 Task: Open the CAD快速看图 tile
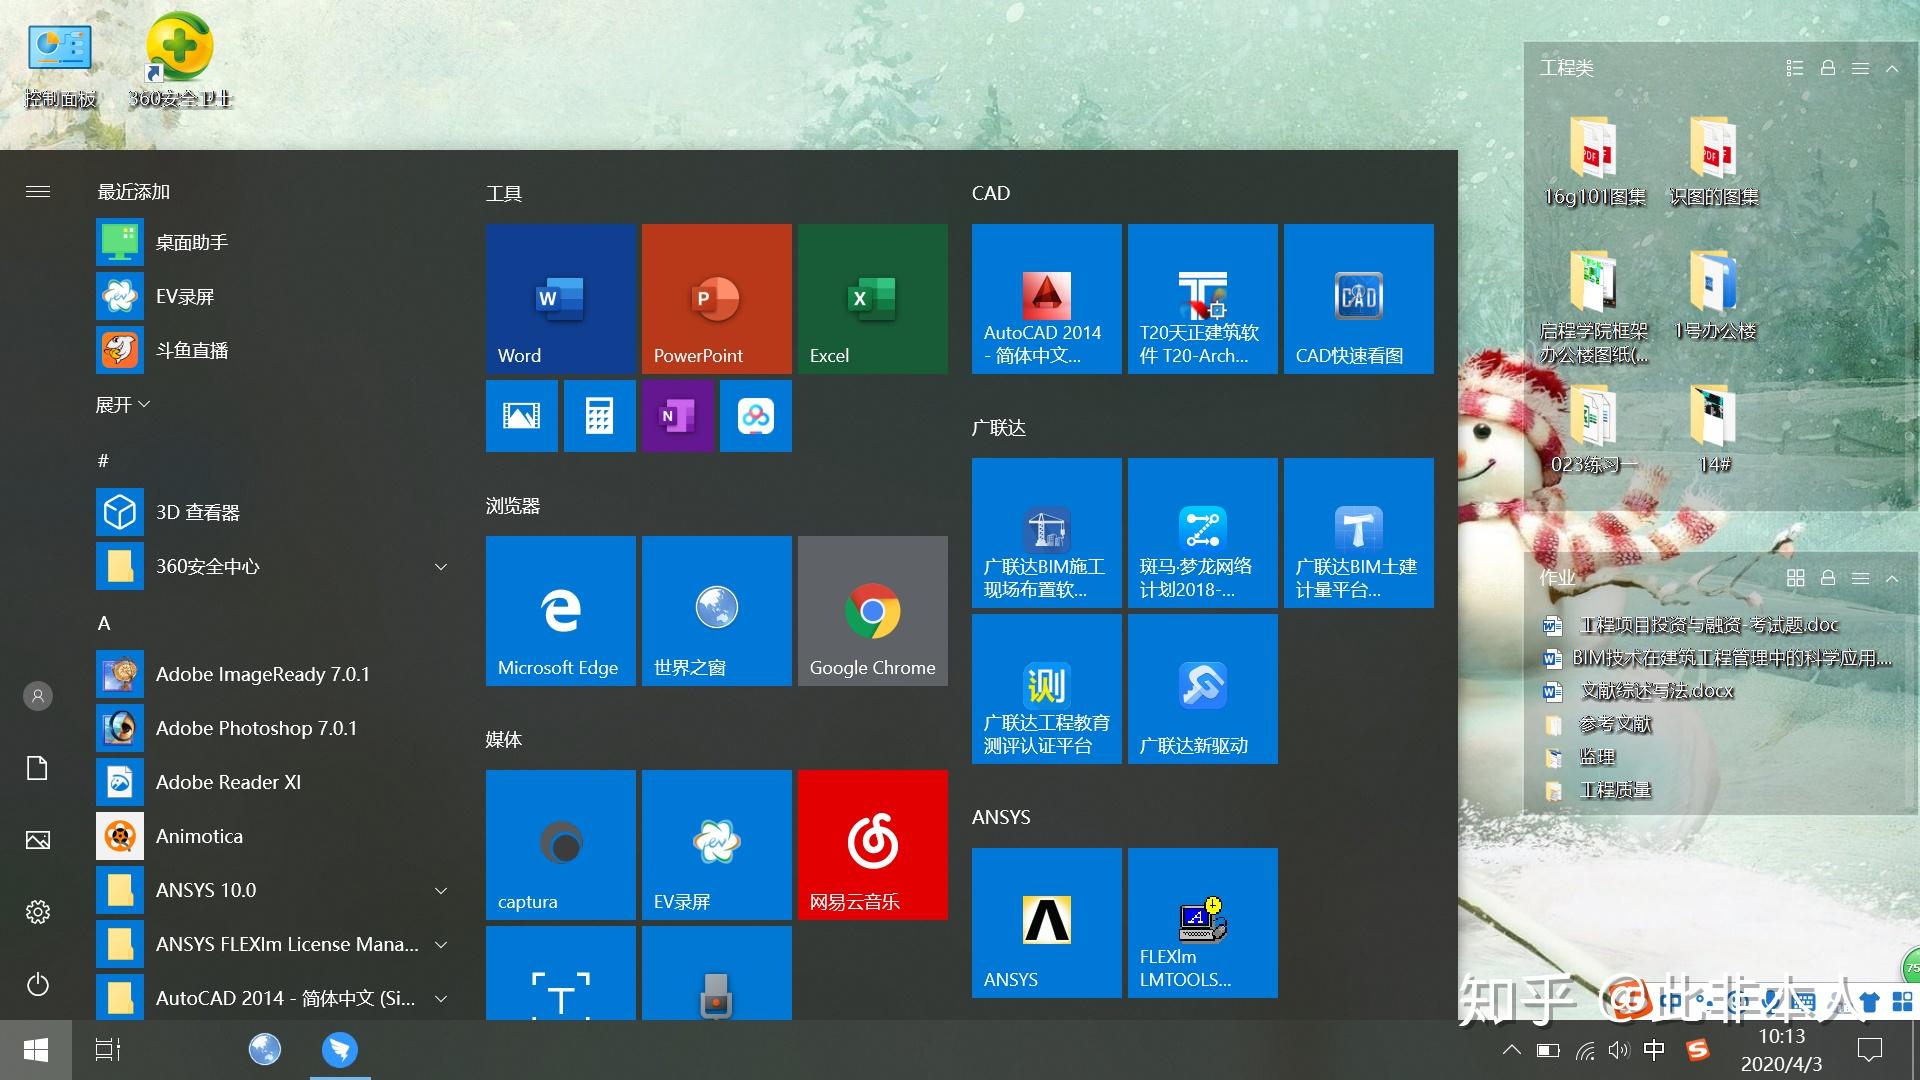coord(1358,299)
